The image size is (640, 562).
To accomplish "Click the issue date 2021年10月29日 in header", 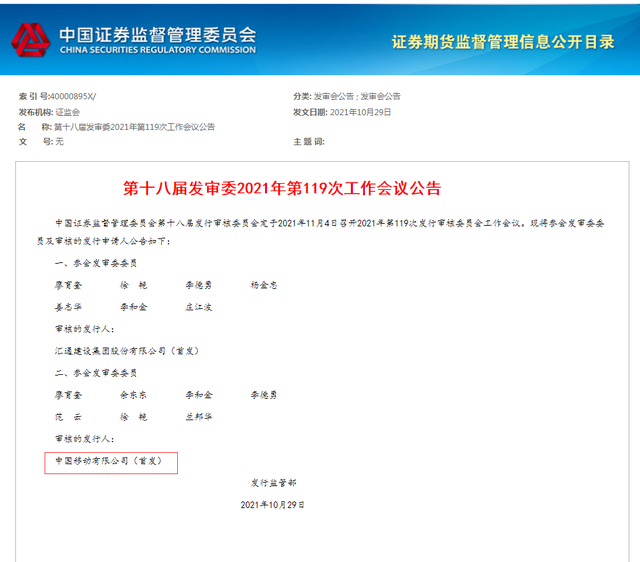I will [359, 112].
